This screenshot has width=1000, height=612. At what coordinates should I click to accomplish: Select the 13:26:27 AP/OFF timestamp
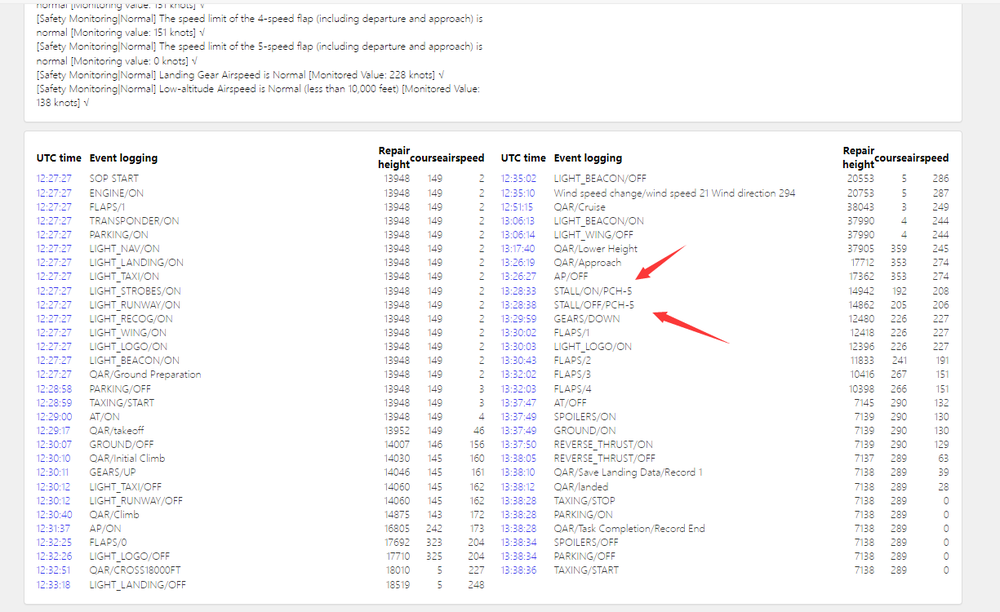click(x=518, y=276)
